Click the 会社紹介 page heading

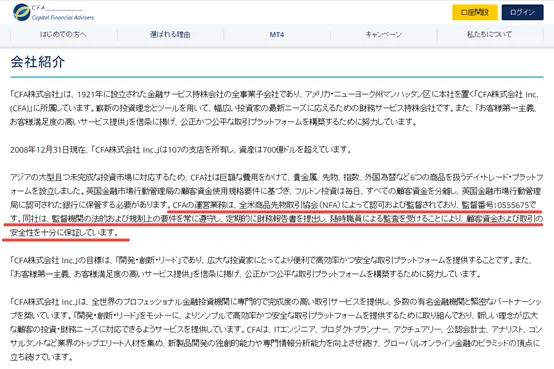tap(38, 62)
